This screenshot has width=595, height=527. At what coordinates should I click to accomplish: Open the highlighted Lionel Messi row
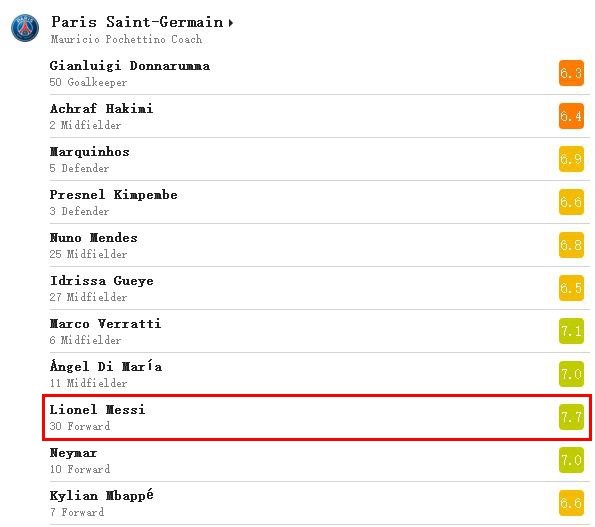317,417
